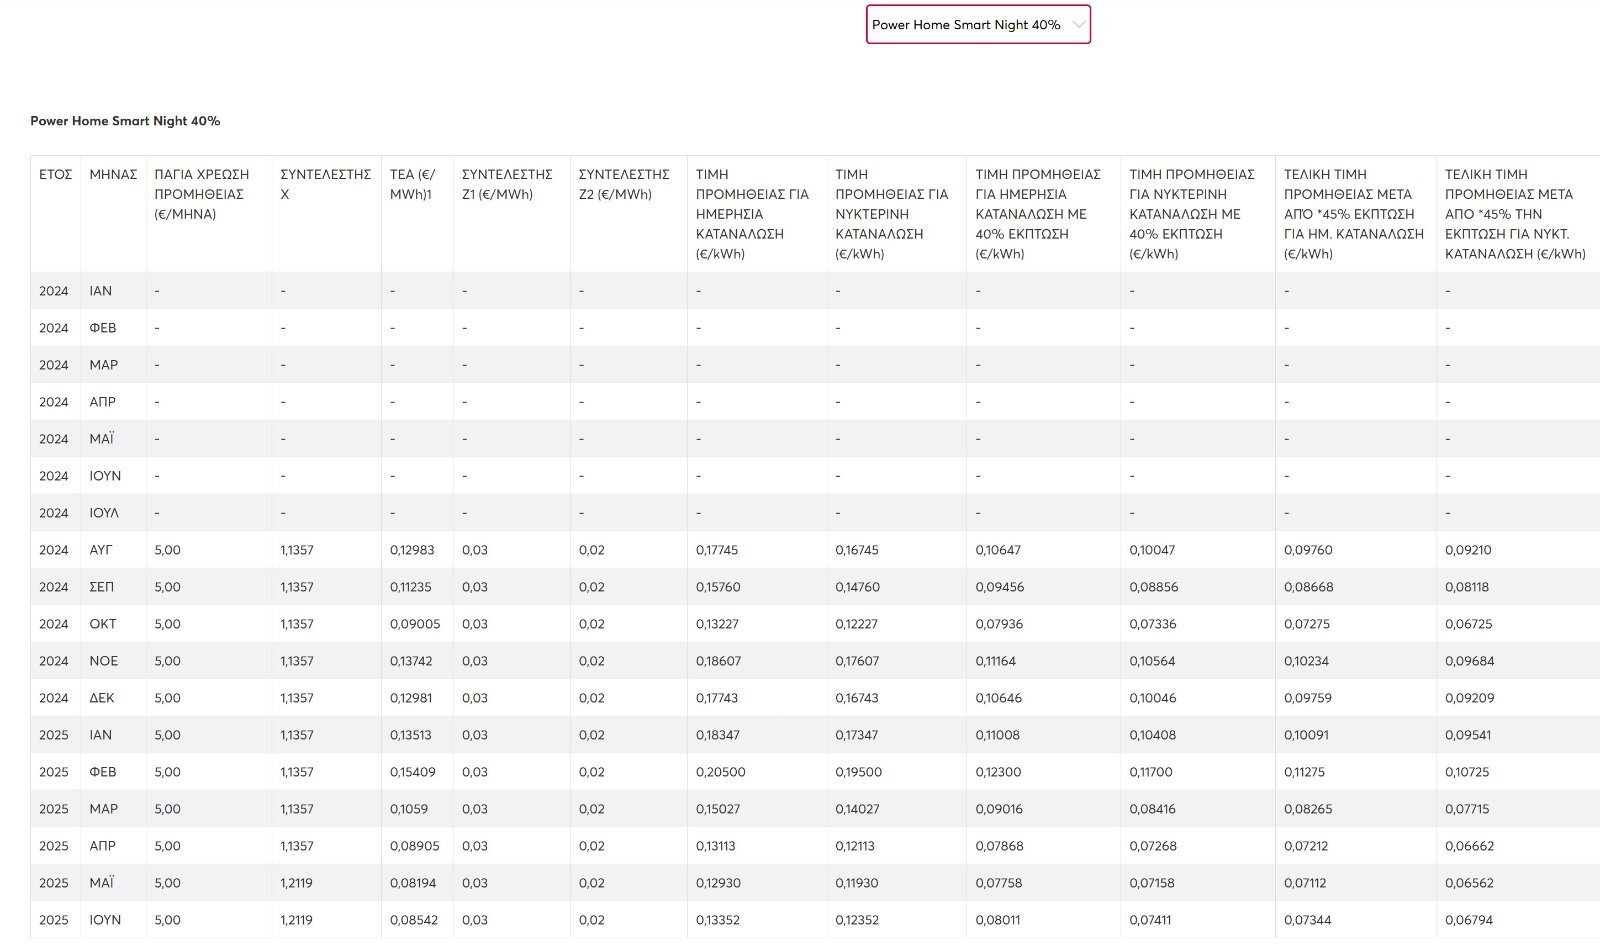Click final night price 0,09541

[x=1468, y=735]
